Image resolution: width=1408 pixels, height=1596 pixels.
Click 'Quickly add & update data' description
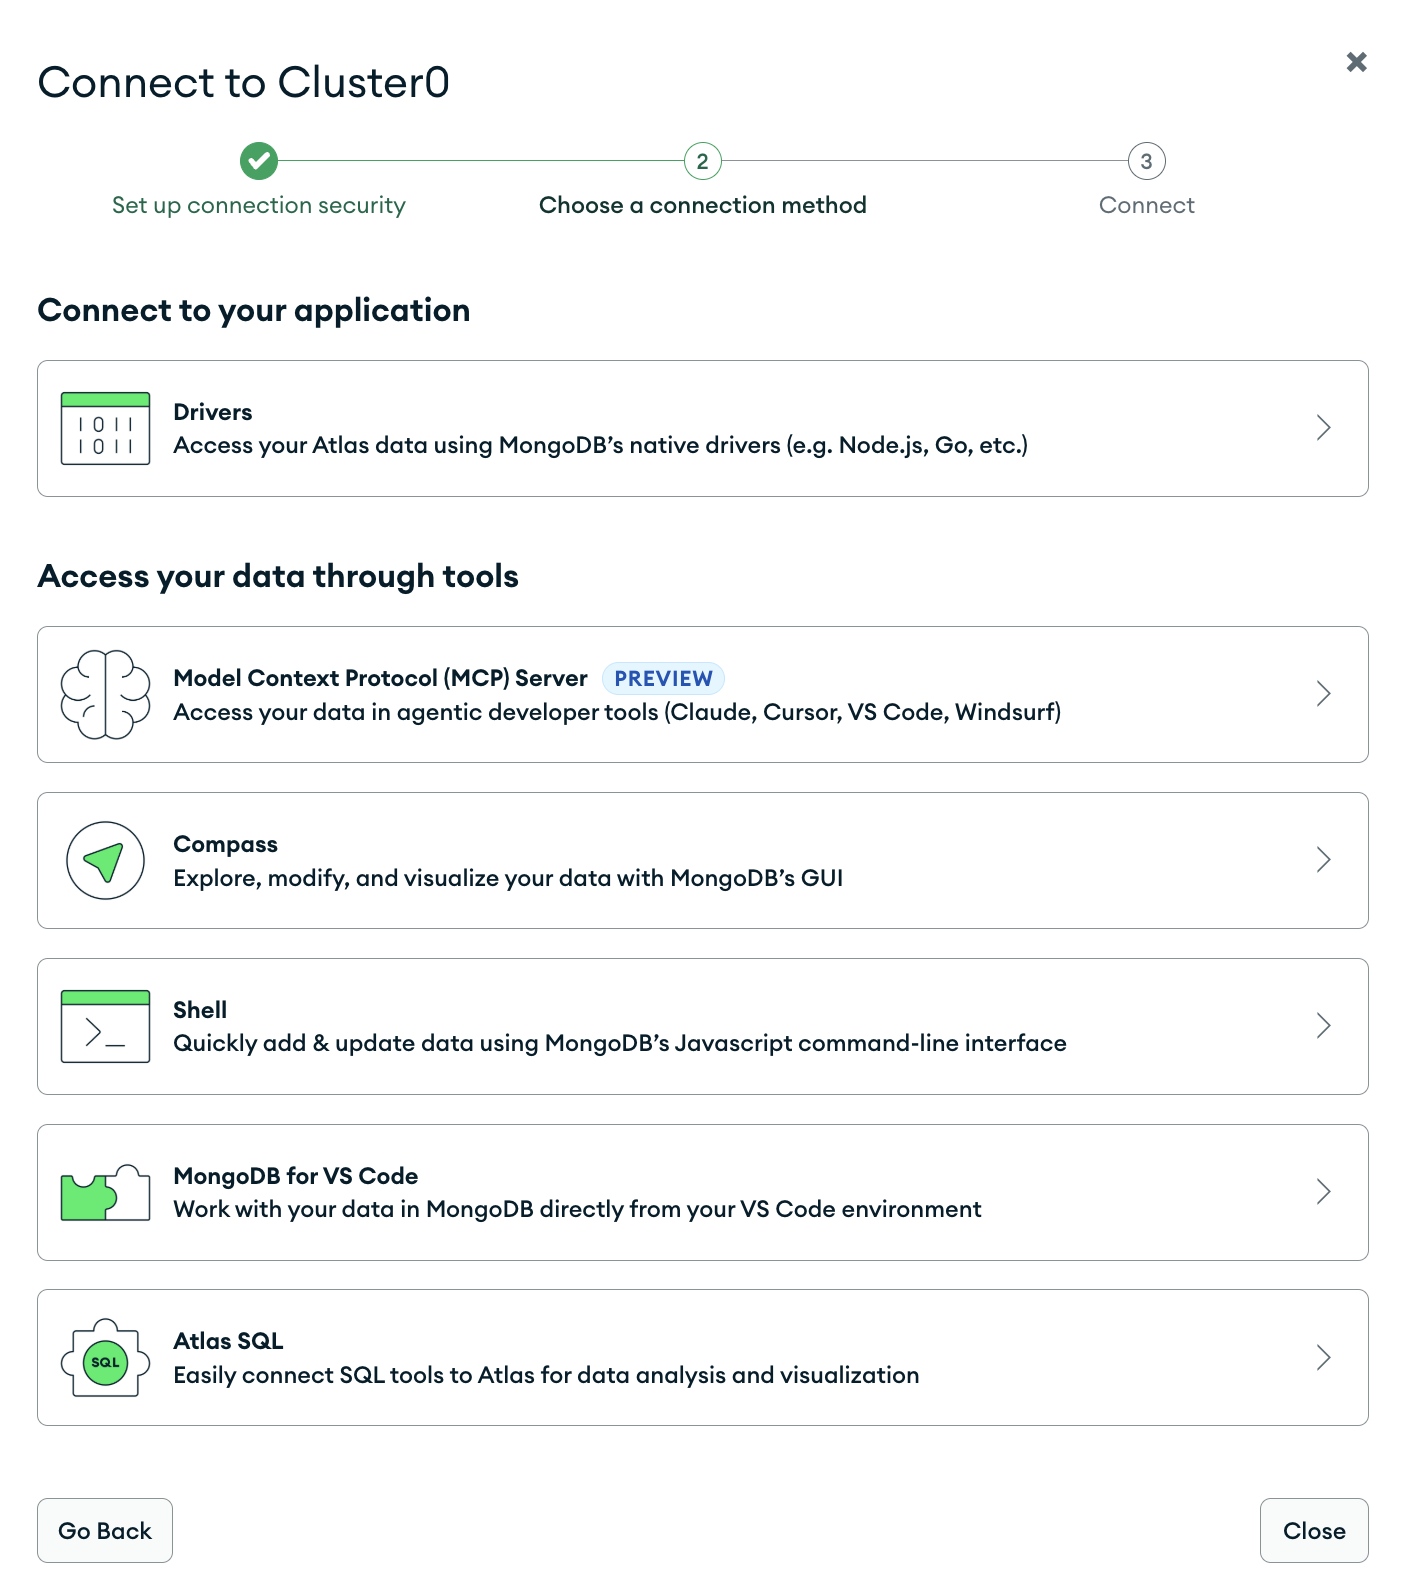point(620,1043)
